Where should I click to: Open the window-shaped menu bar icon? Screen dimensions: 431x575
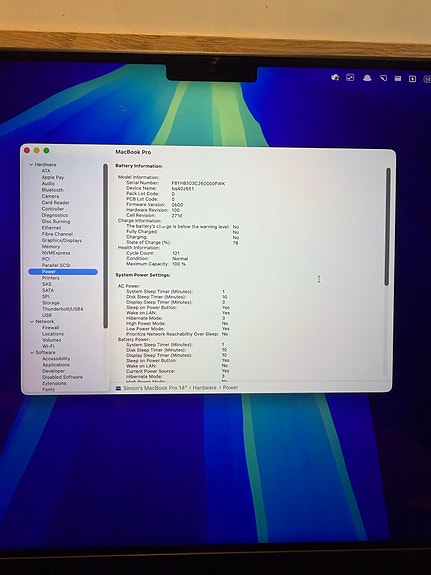coord(398,78)
